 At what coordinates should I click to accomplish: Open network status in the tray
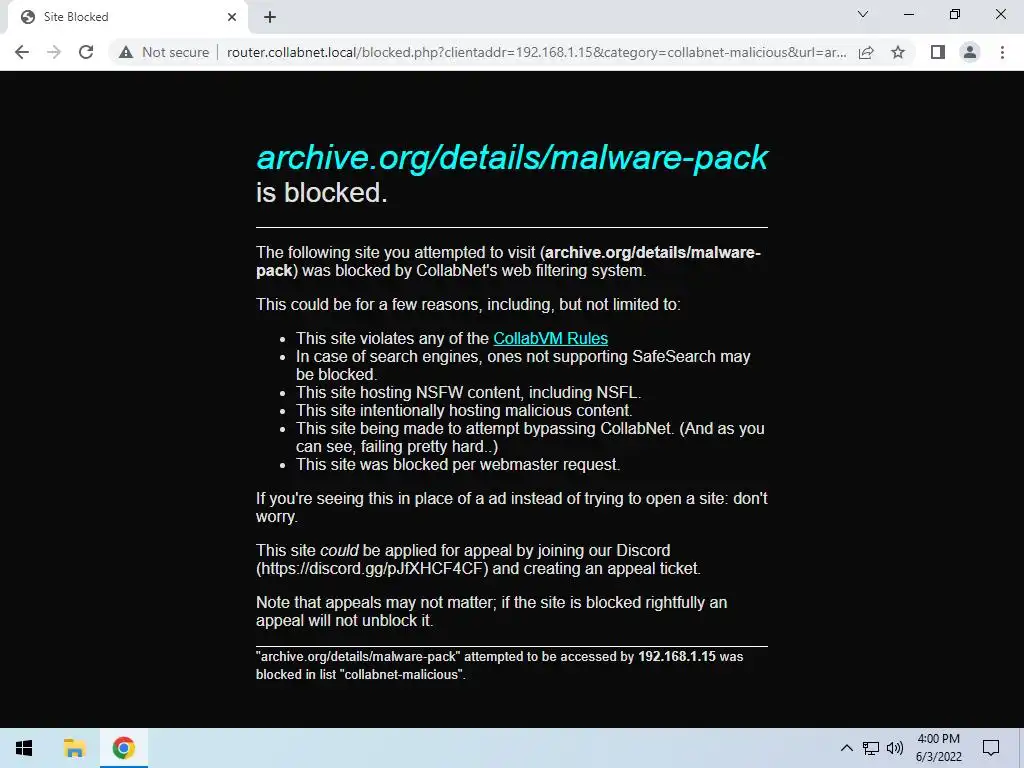tap(871, 748)
